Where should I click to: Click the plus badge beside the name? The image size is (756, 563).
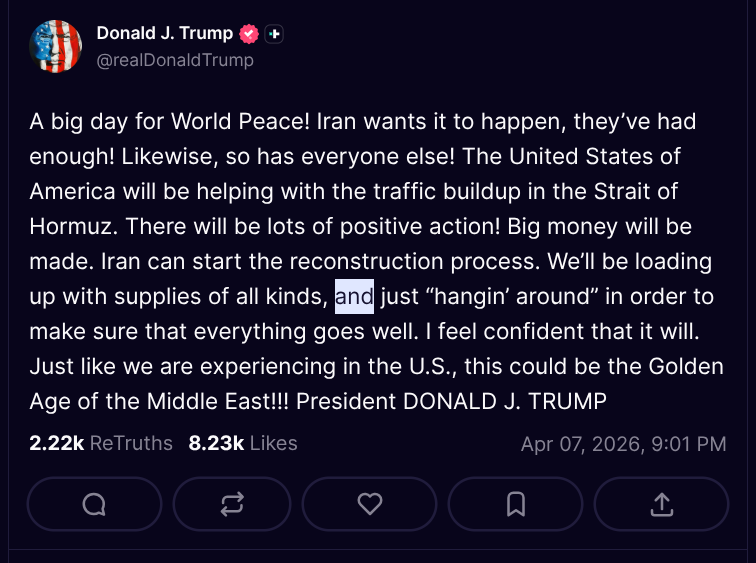coord(275,33)
